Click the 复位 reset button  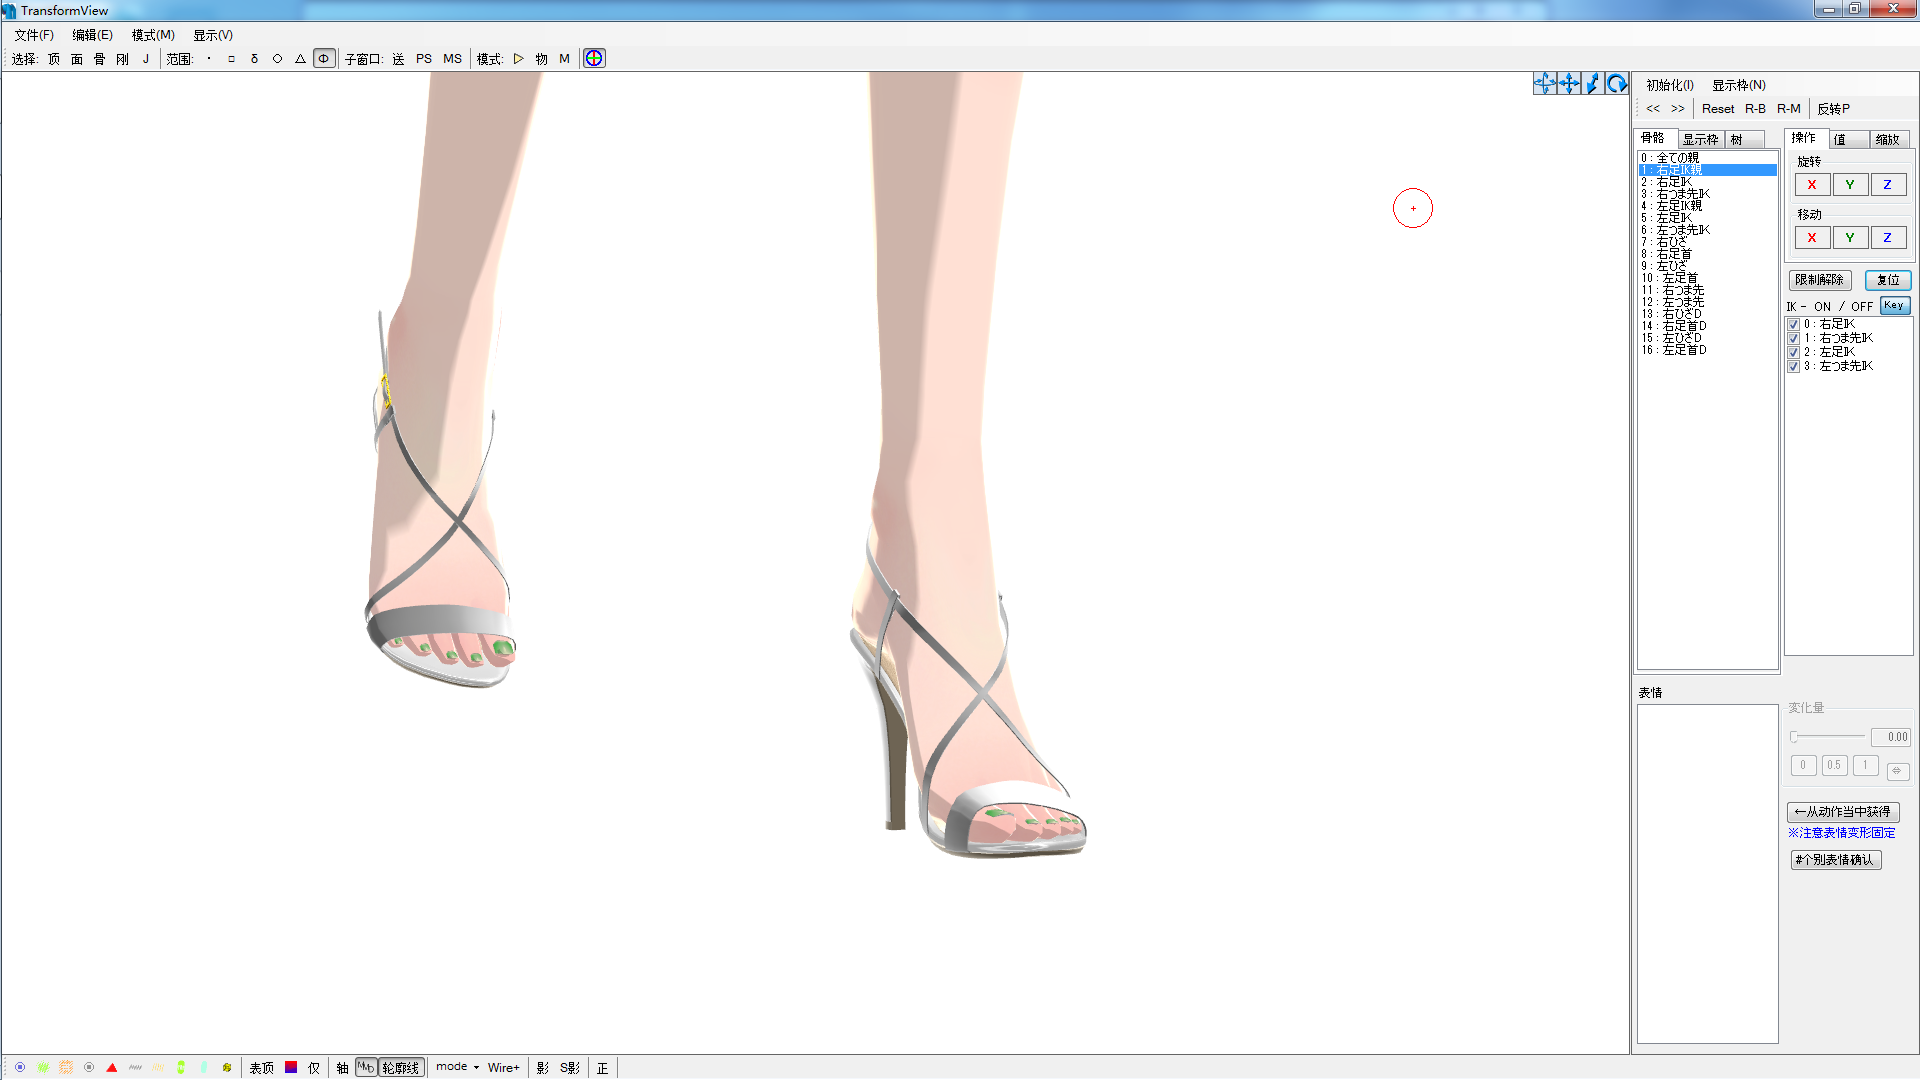pyautogui.click(x=1888, y=280)
